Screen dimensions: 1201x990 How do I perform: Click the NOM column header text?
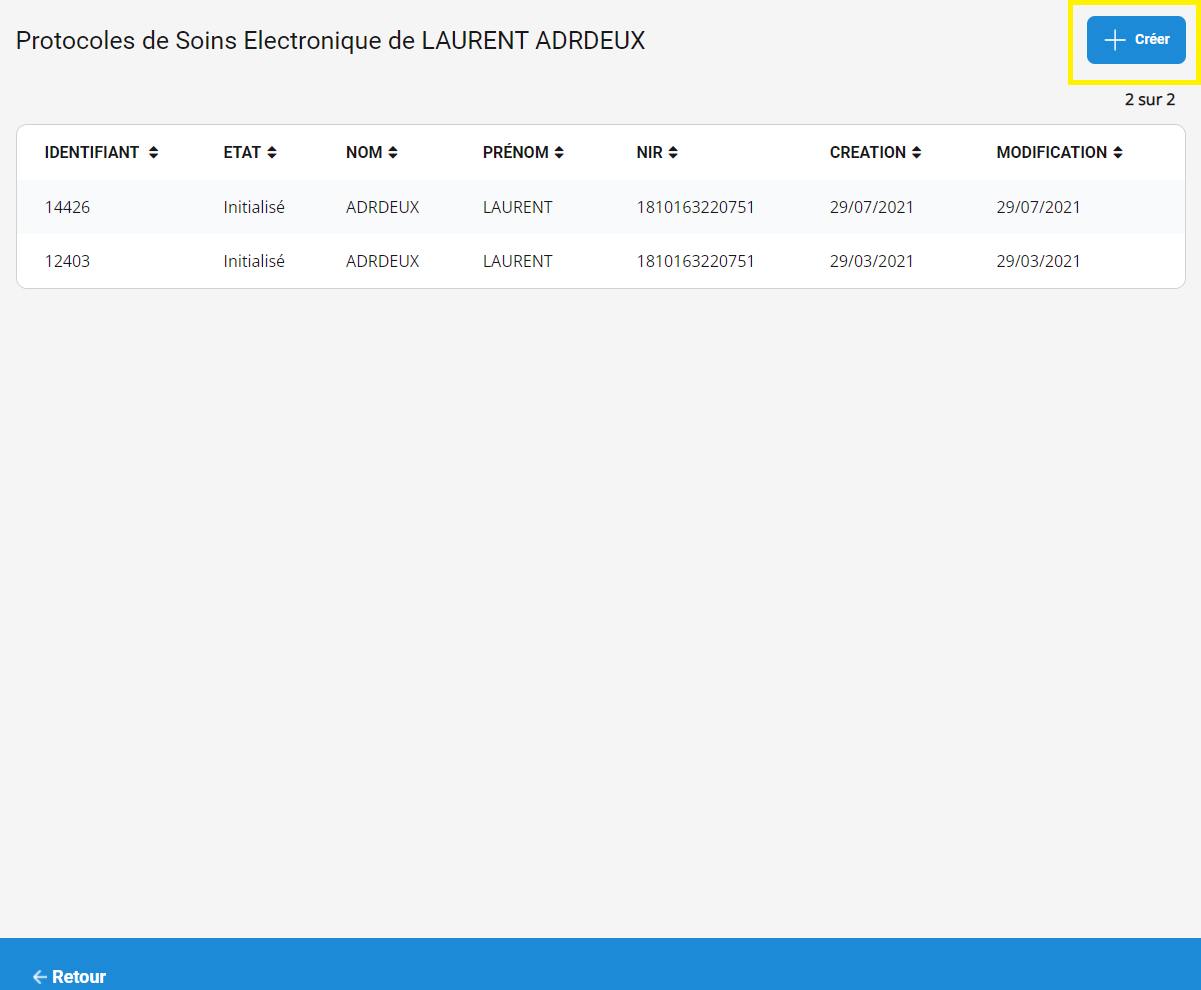pyautogui.click(x=364, y=153)
